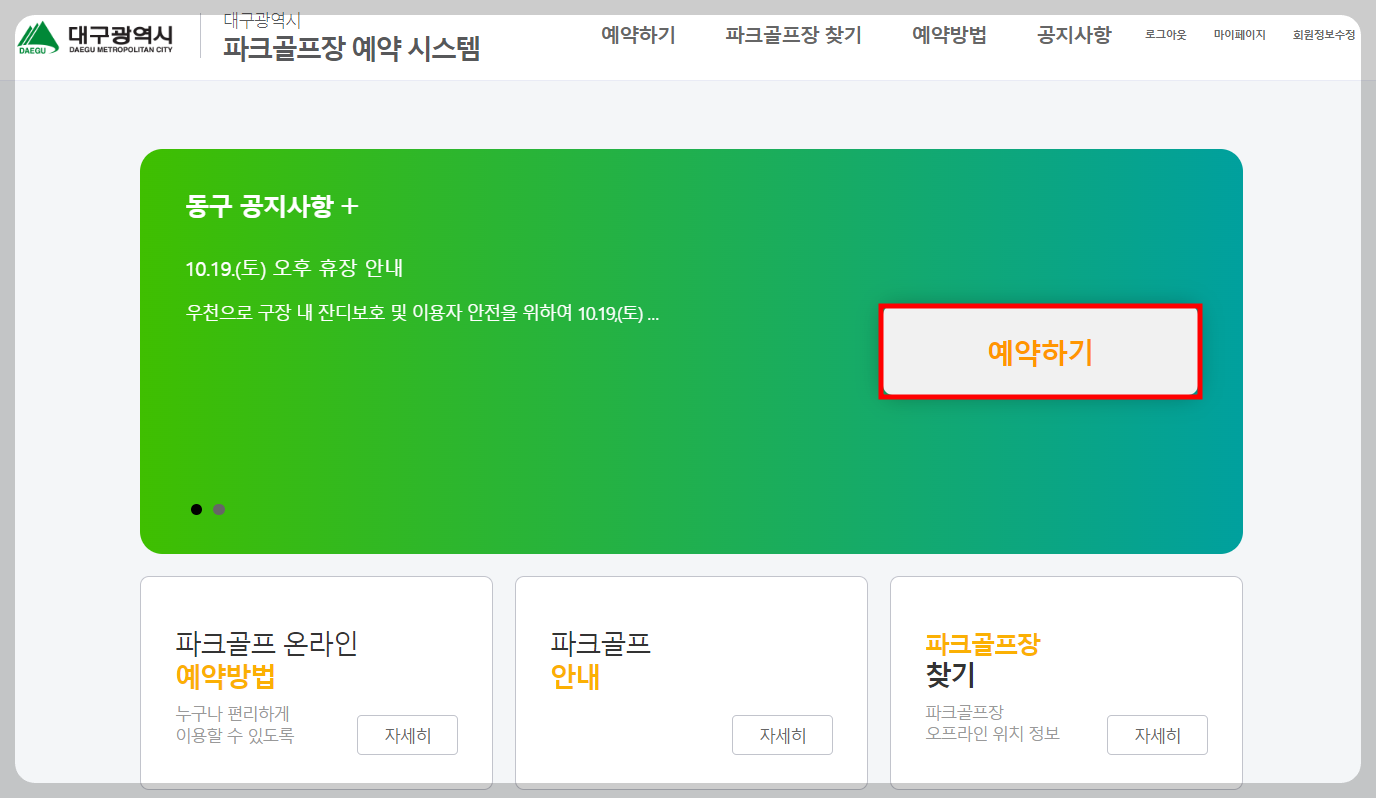This screenshot has width=1376, height=798.
Task: Open the 파크골프장 찾기 navigation menu
Action: (793, 35)
